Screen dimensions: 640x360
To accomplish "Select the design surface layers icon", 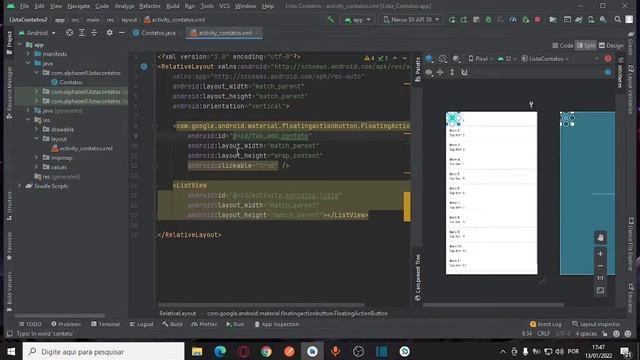I will click(x=429, y=59).
